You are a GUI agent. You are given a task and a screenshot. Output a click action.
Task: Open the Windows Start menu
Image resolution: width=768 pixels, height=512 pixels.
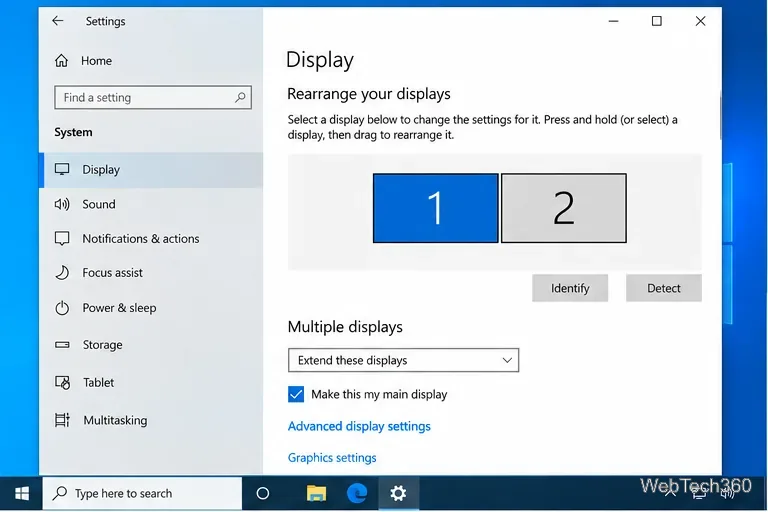tap(22, 493)
